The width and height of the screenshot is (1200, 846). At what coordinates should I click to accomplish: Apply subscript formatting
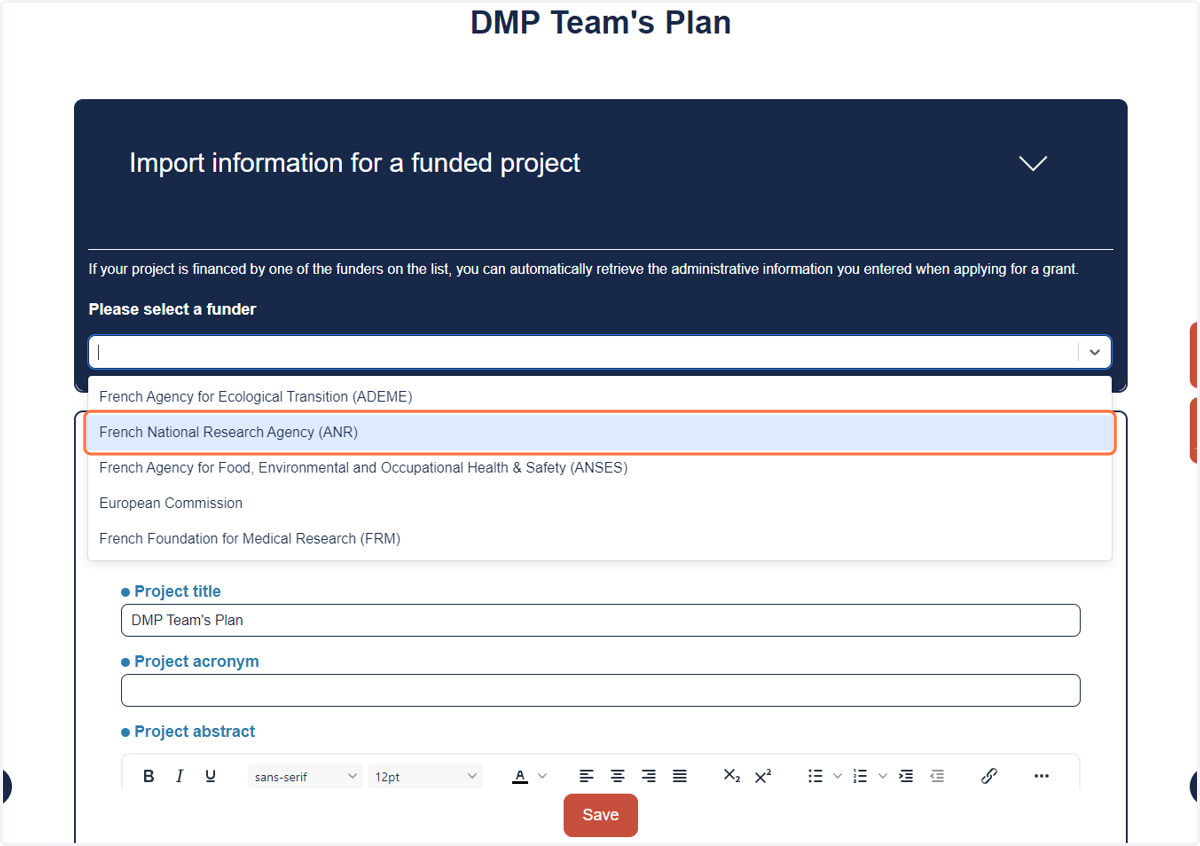pos(732,776)
